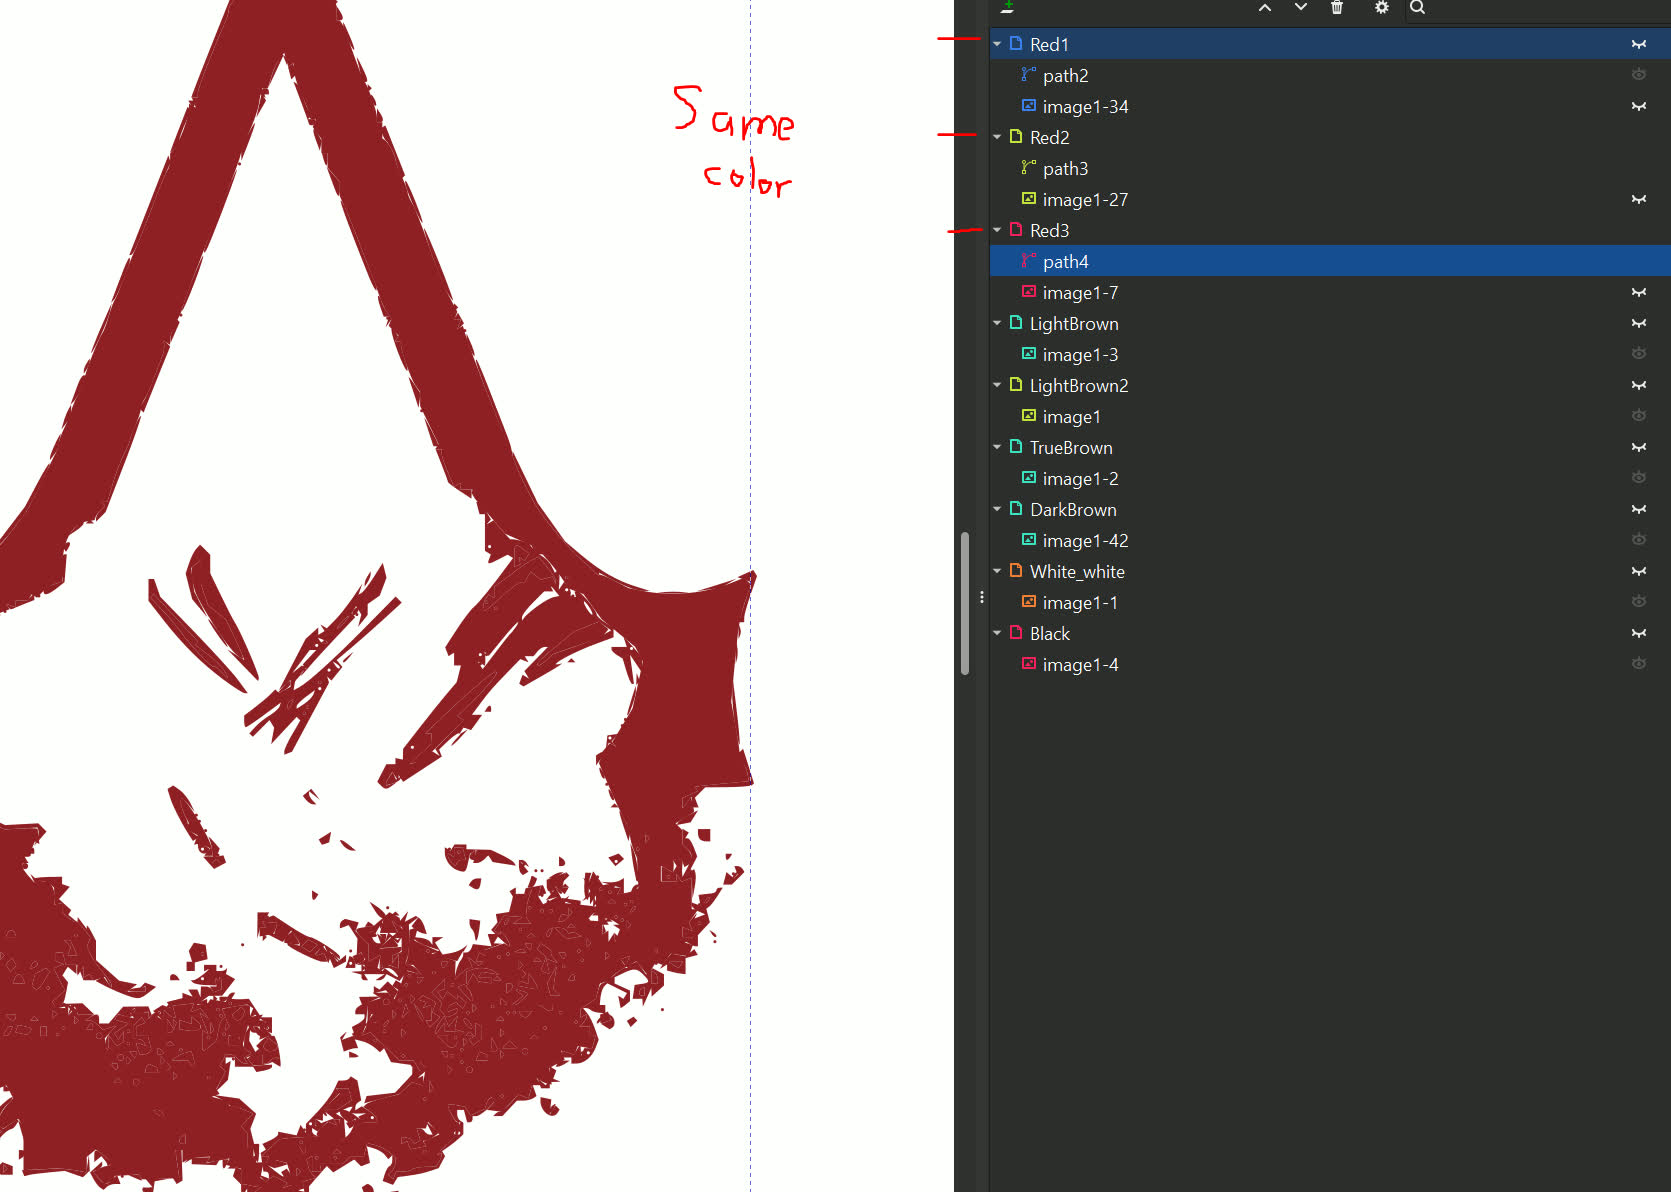Unhide the image1-34 object

point(1639,106)
